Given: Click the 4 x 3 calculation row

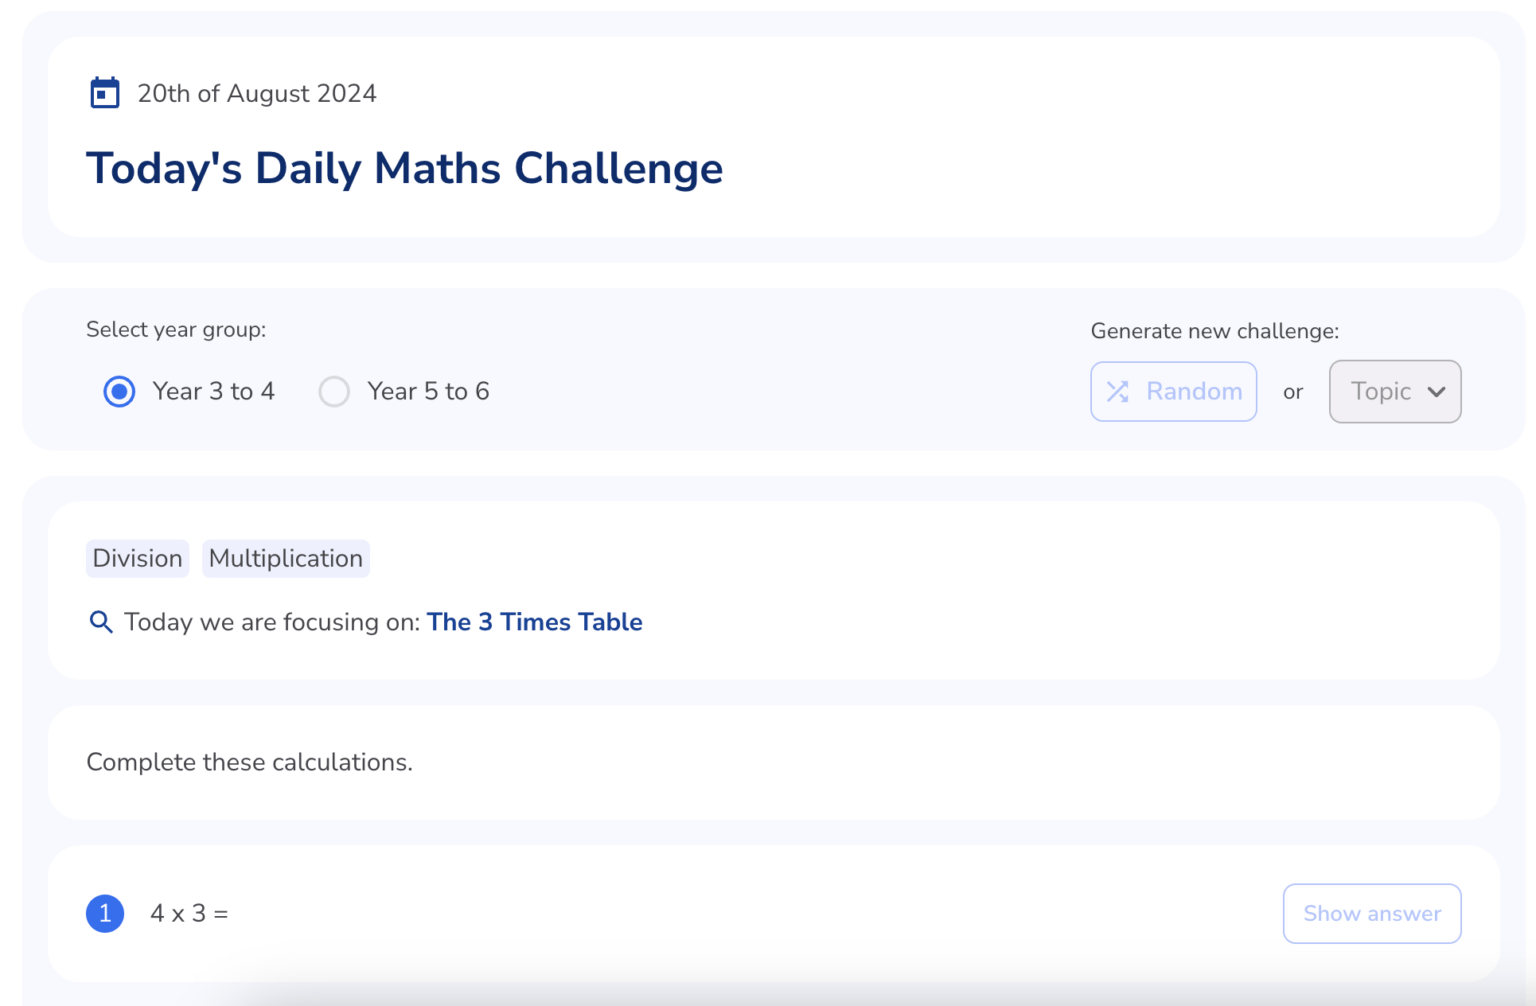Looking at the screenshot, I should click(189, 913).
